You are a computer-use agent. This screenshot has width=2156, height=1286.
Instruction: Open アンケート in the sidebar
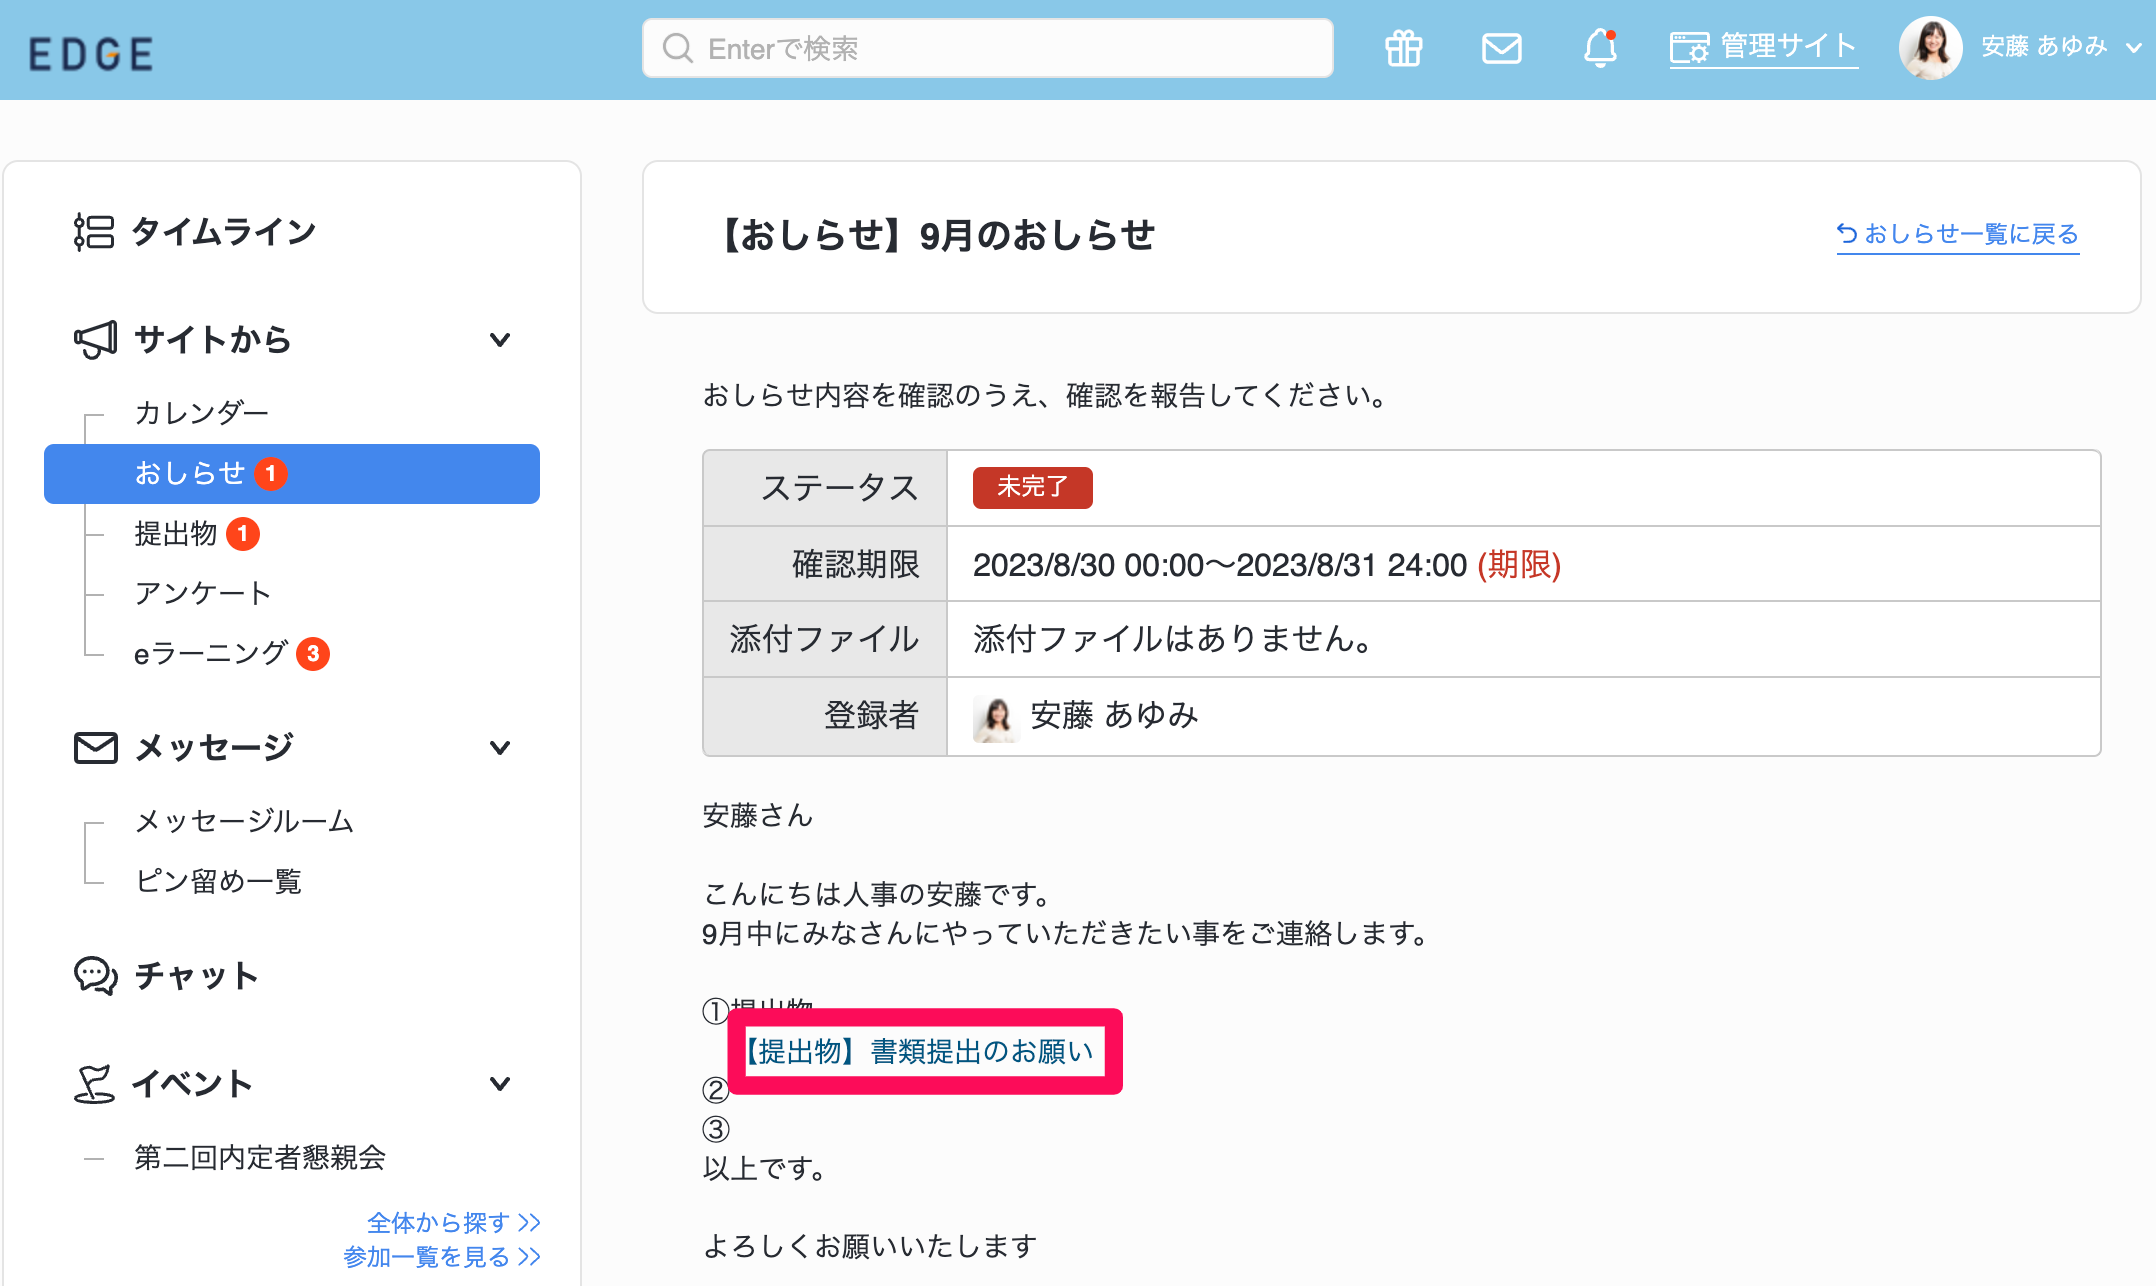point(203,594)
